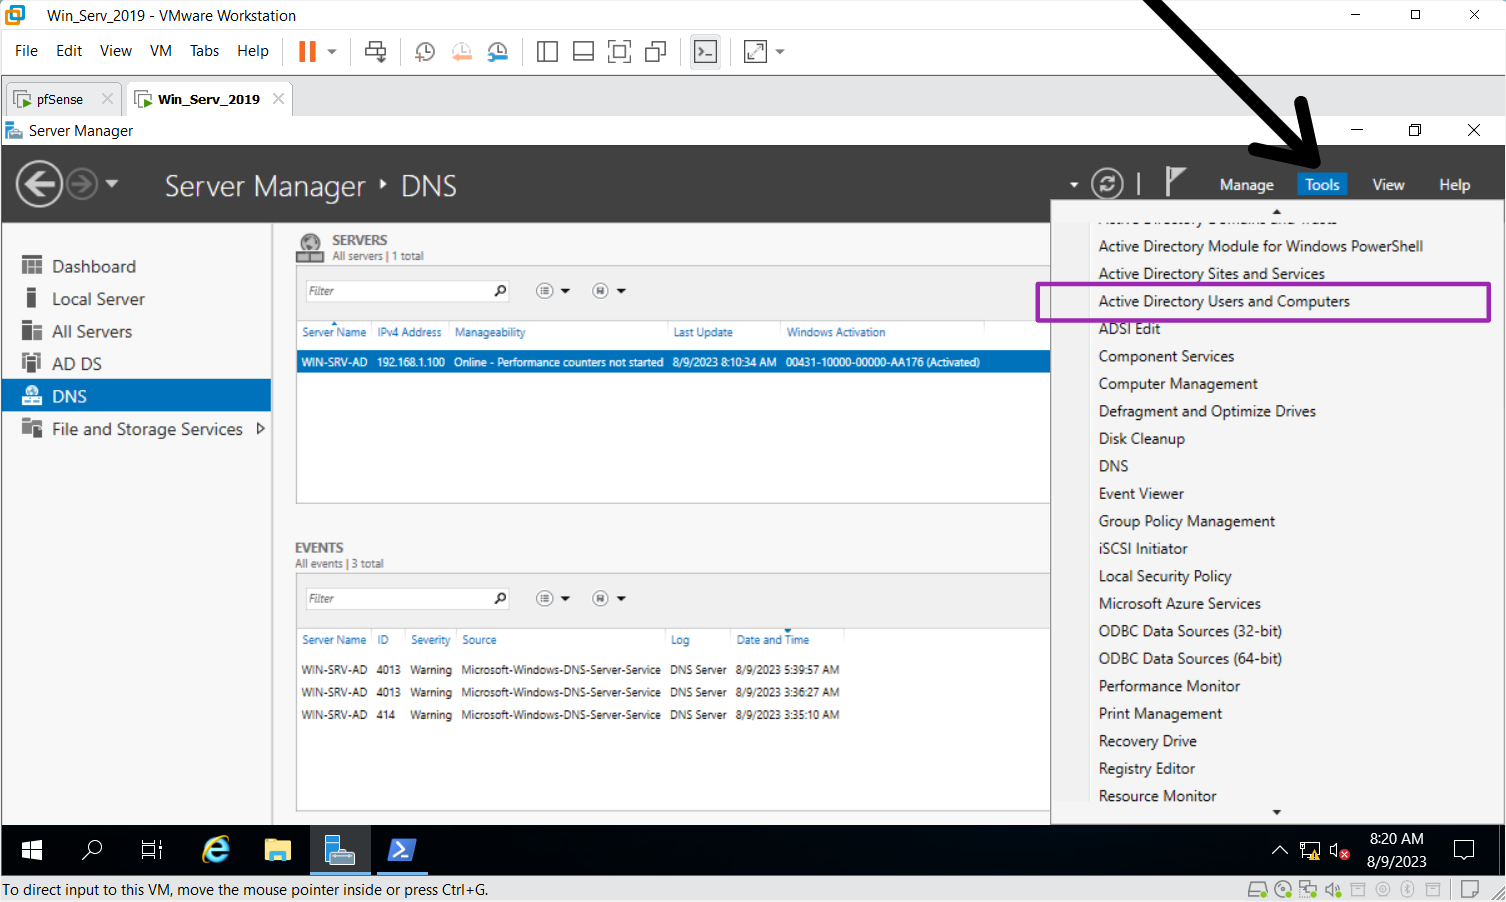Image resolution: width=1506 pixels, height=902 pixels.
Task: Pause the virtual machine in VMware toolbar
Action: [307, 51]
